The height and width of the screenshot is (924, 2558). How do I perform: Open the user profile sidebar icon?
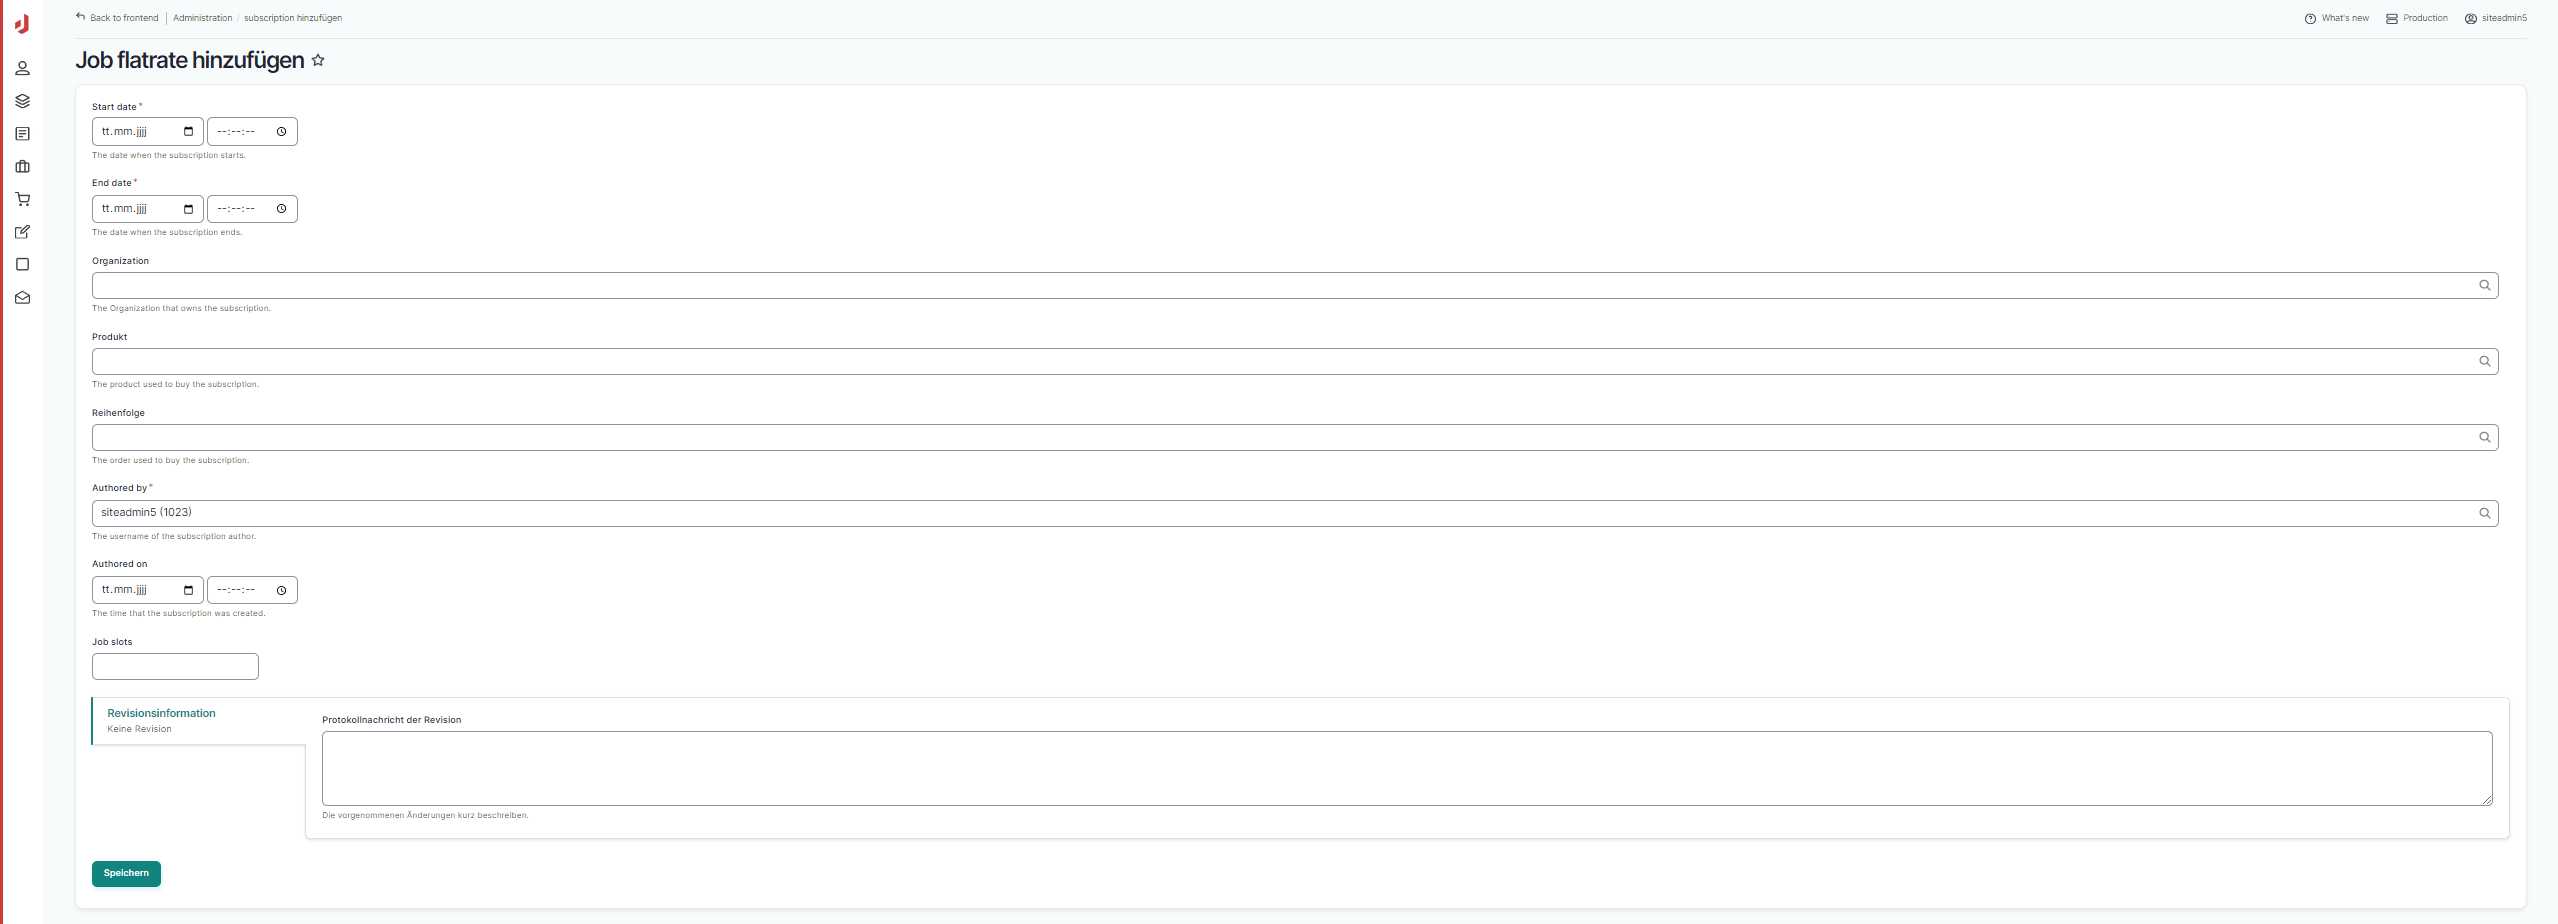click(x=22, y=68)
